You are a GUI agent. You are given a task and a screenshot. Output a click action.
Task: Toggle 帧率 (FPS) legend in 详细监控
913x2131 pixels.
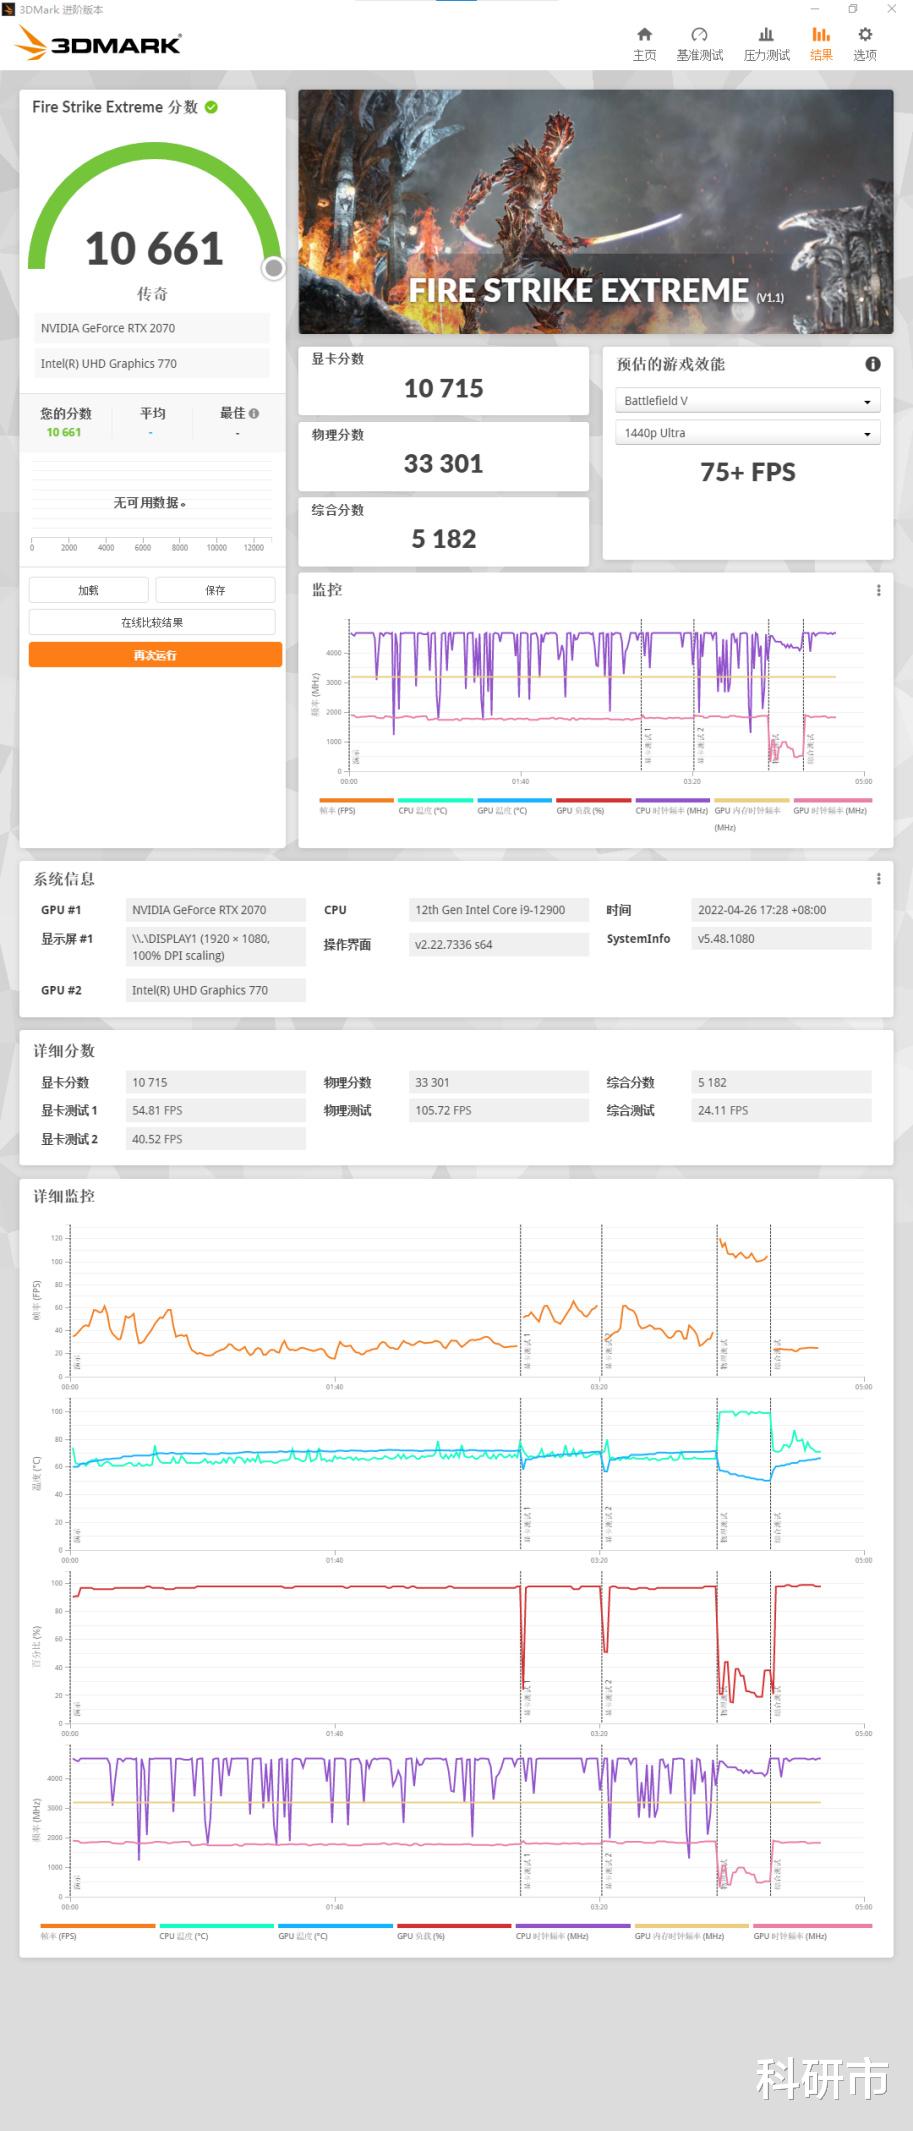tap(97, 1931)
